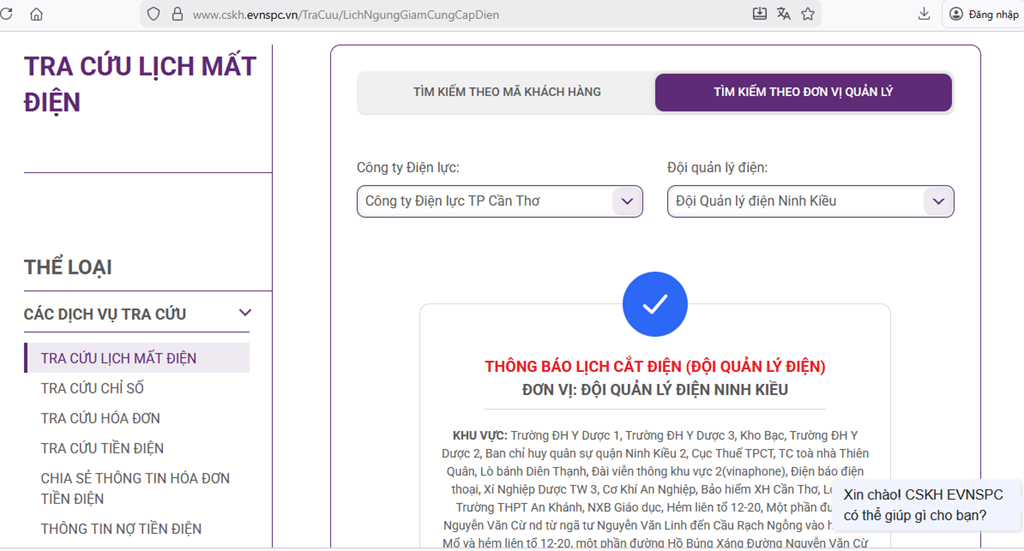Open the browser downloads icon
Image resolution: width=1024 pixels, height=551 pixels.
click(x=923, y=14)
